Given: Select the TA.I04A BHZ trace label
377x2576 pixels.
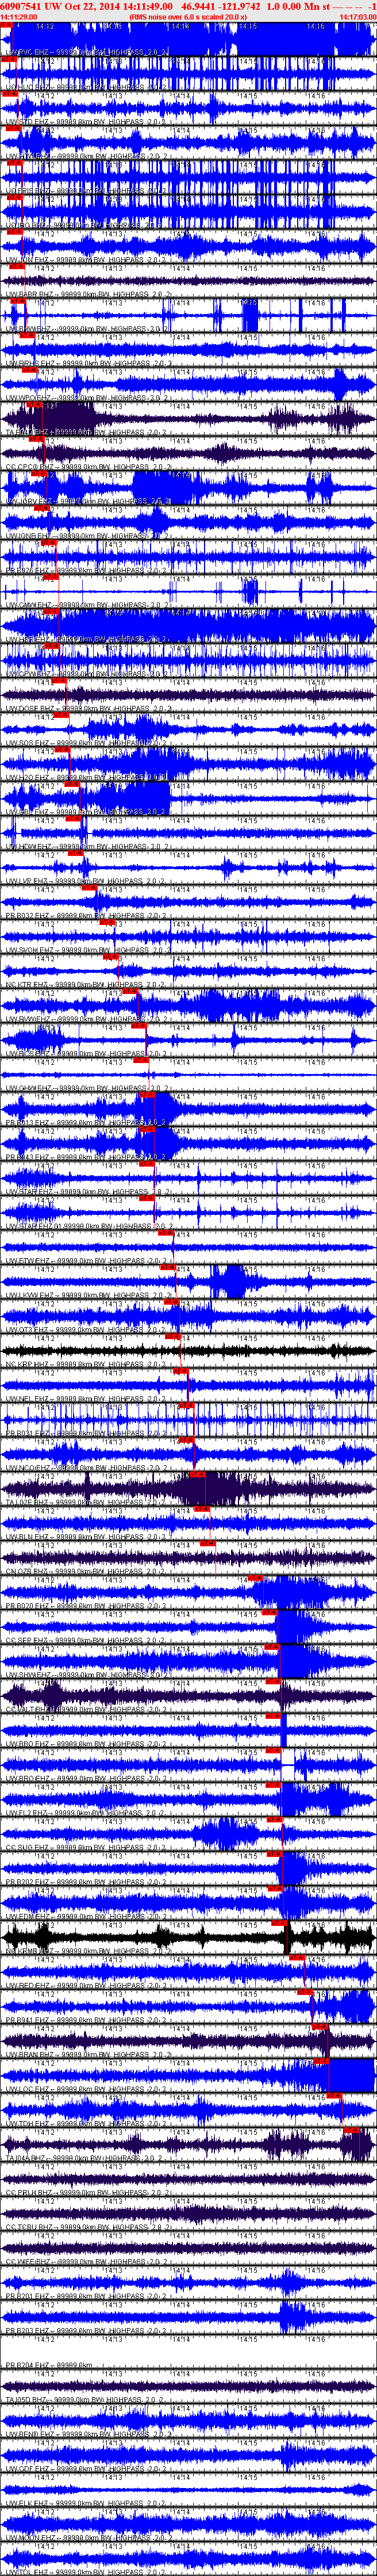Looking at the screenshot, I should pos(88,2156).
